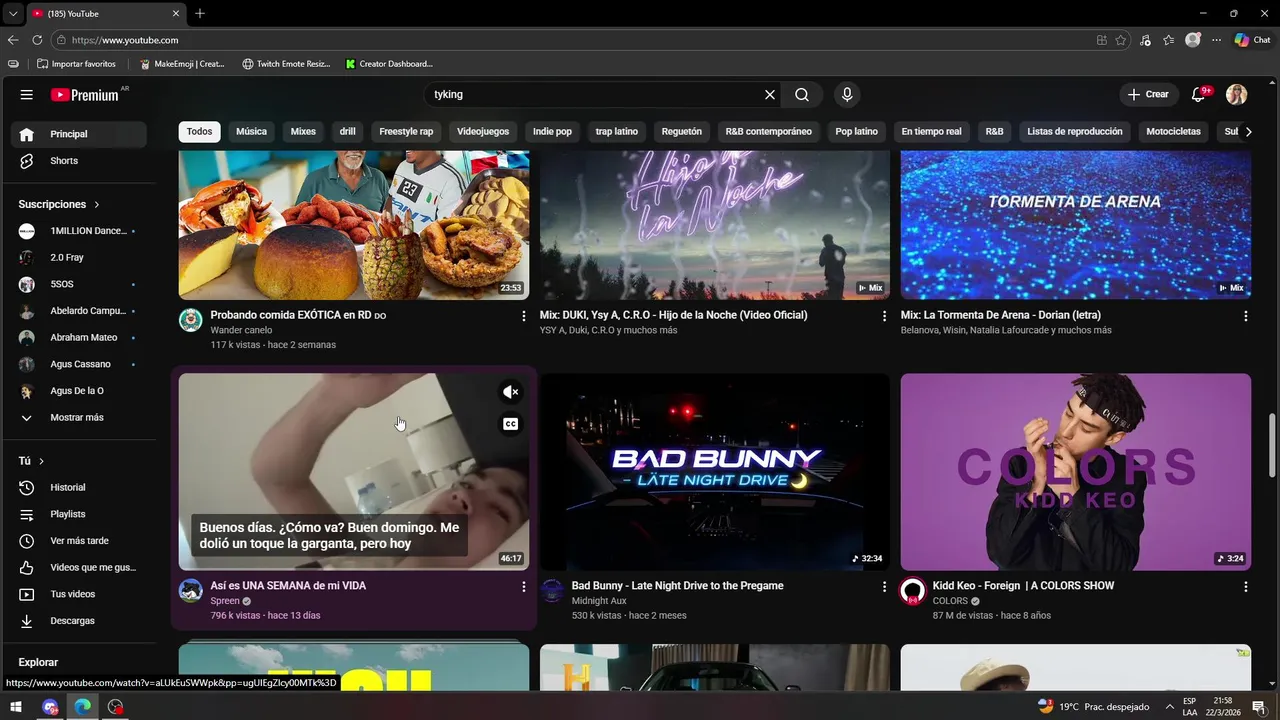Open options for Bad Bunny Late Night Drive

pyautogui.click(x=884, y=587)
